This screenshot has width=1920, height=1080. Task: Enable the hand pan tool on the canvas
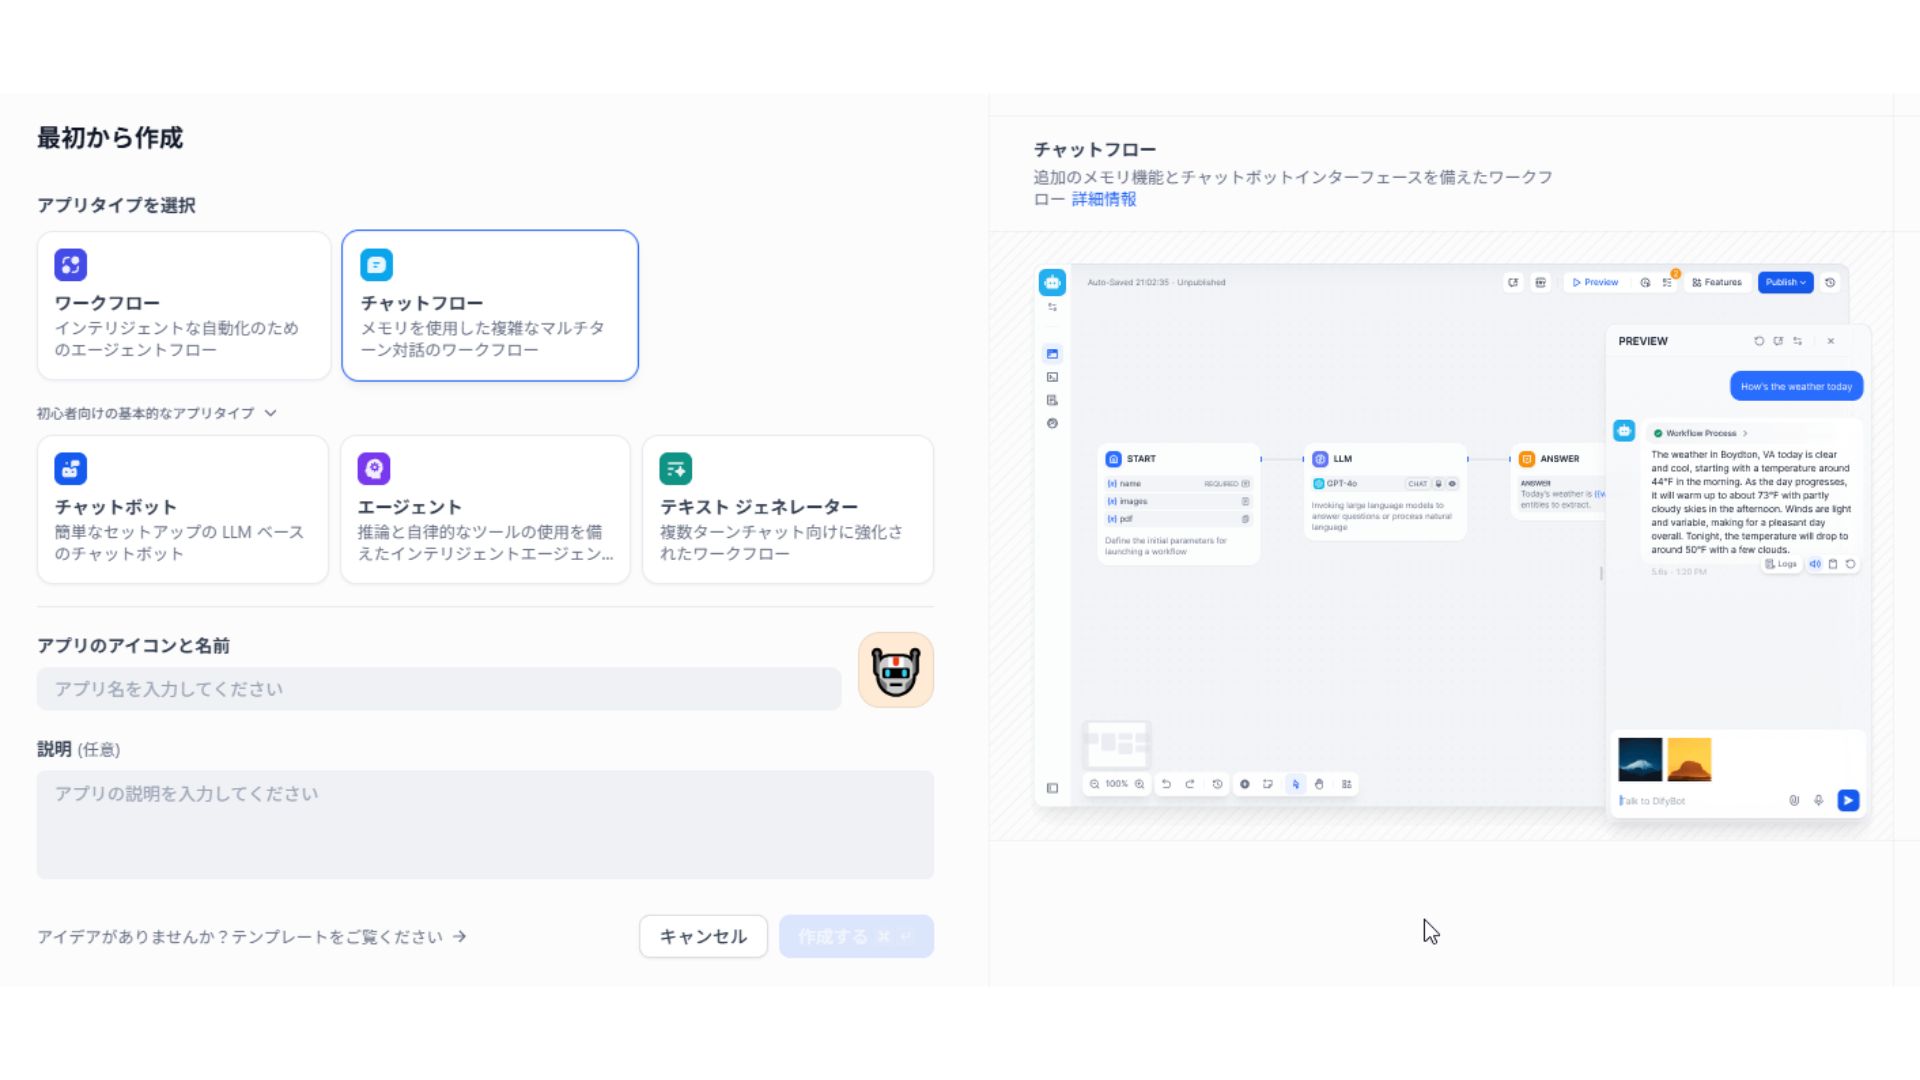coord(1320,784)
